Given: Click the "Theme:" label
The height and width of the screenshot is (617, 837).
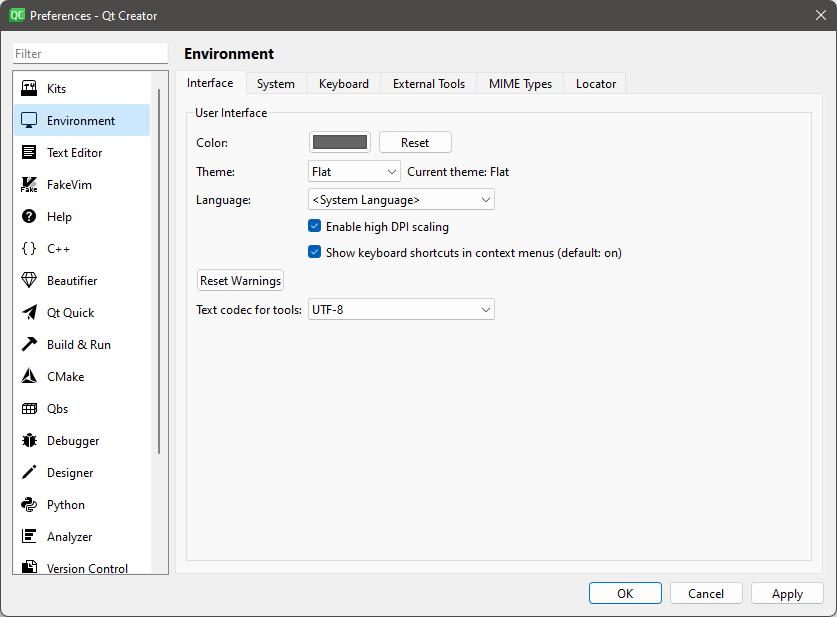Looking at the screenshot, I should point(215,172).
